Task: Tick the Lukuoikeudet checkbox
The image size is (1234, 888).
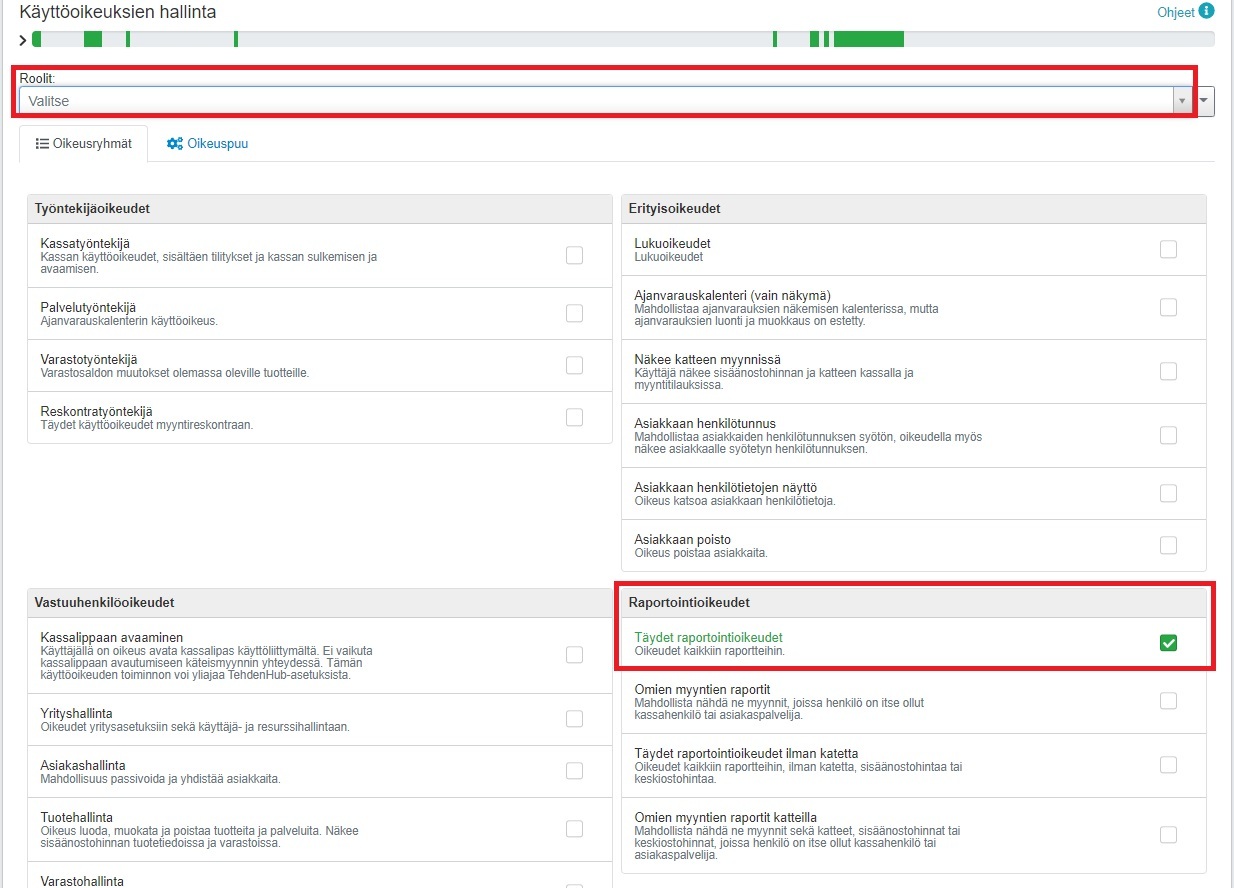Action: point(1168,249)
